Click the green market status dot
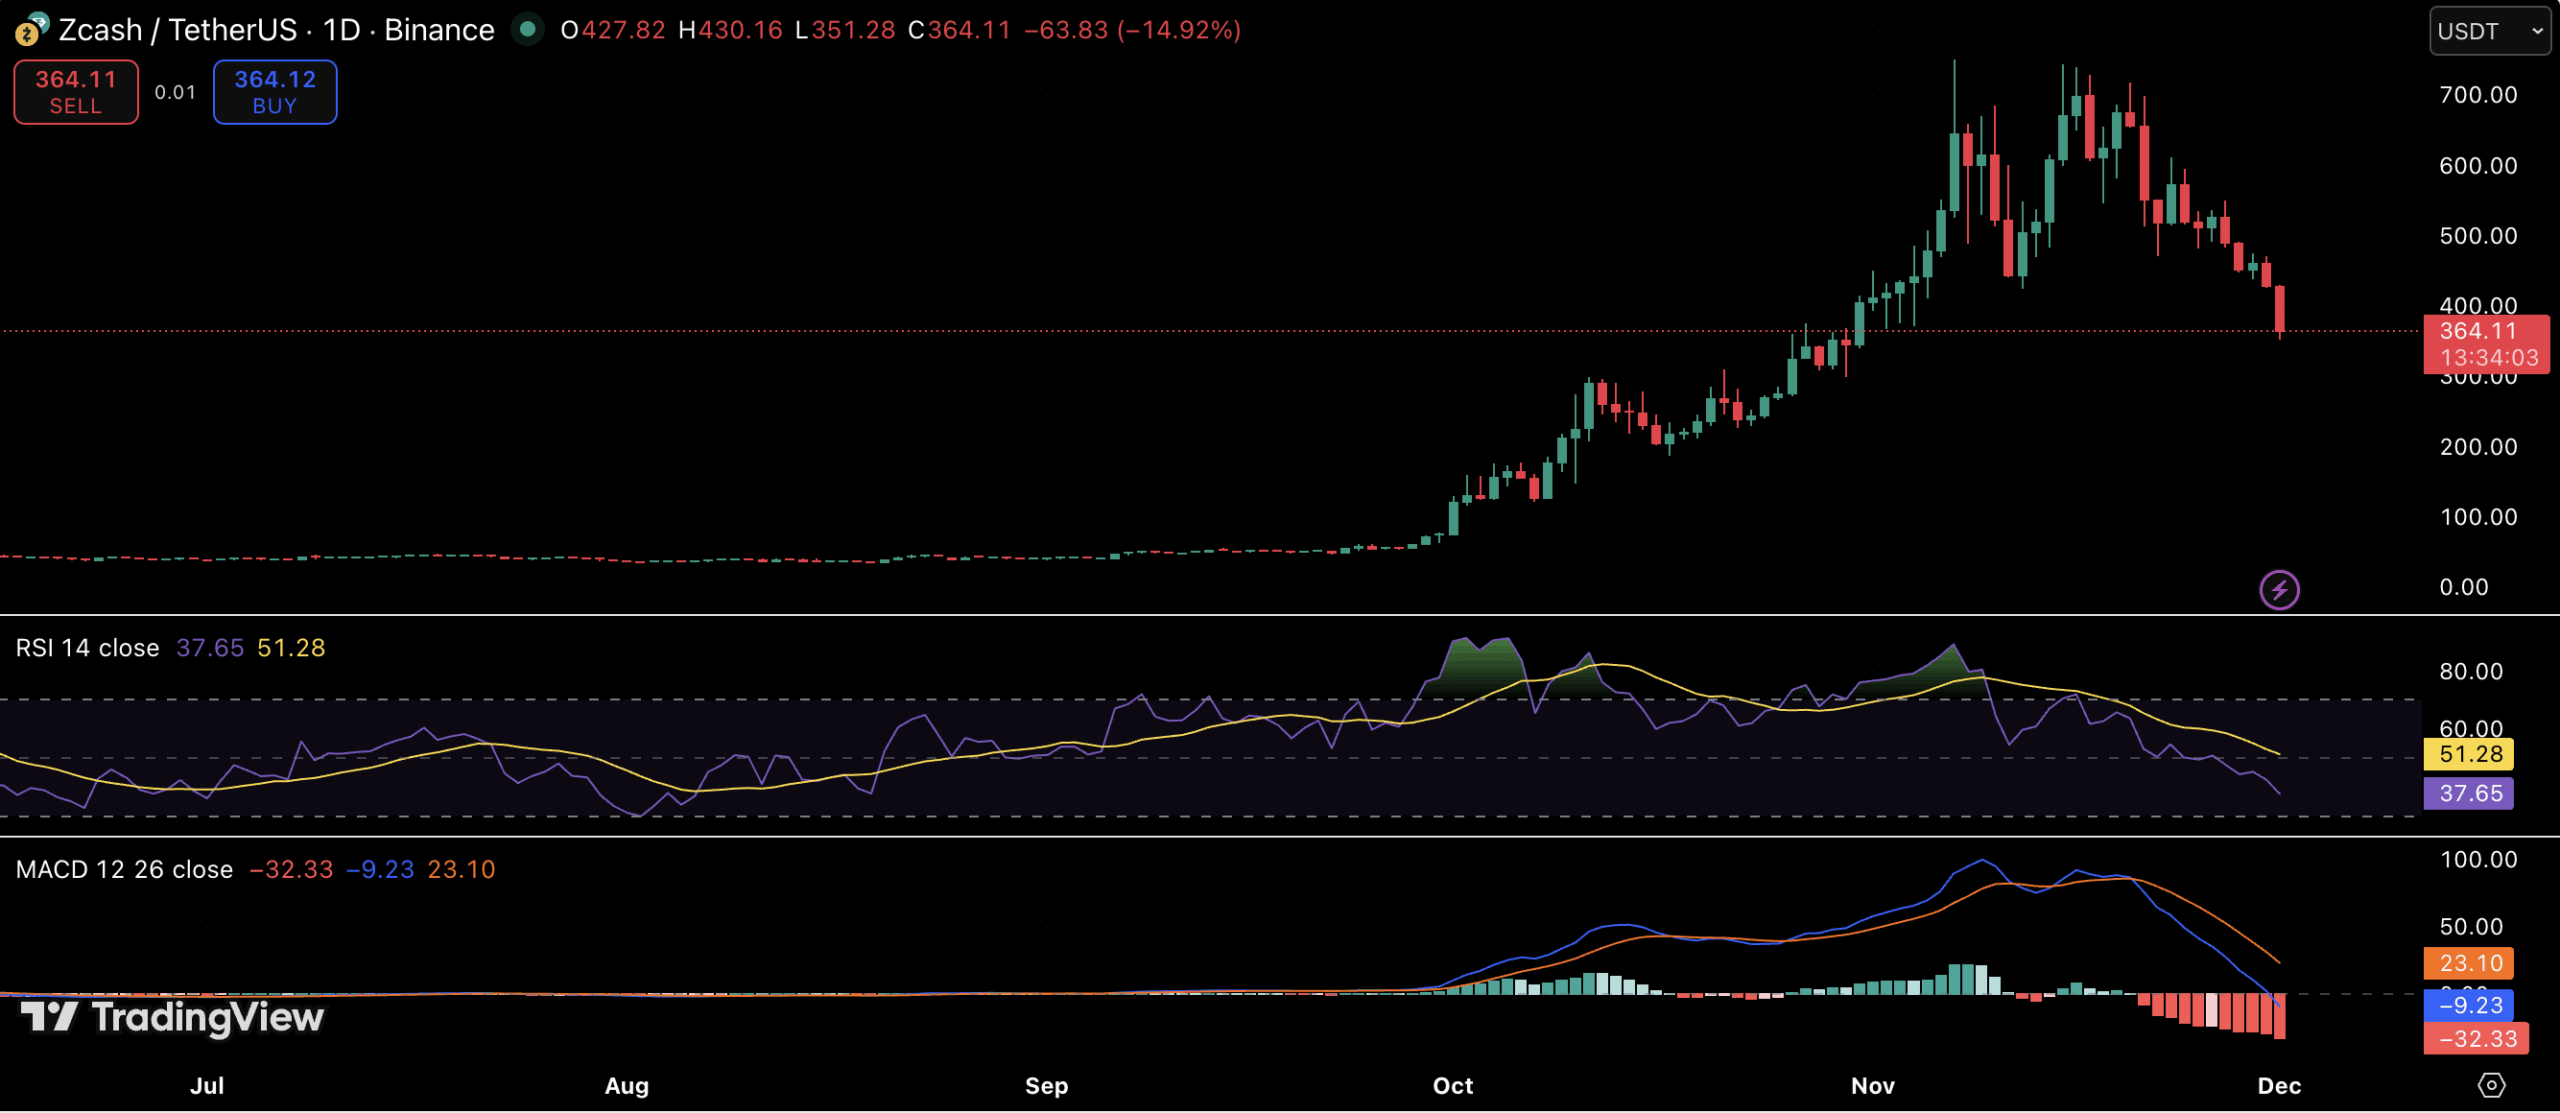Viewport: 2560px width, 1113px height. pyautogui.click(x=527, y=29)
